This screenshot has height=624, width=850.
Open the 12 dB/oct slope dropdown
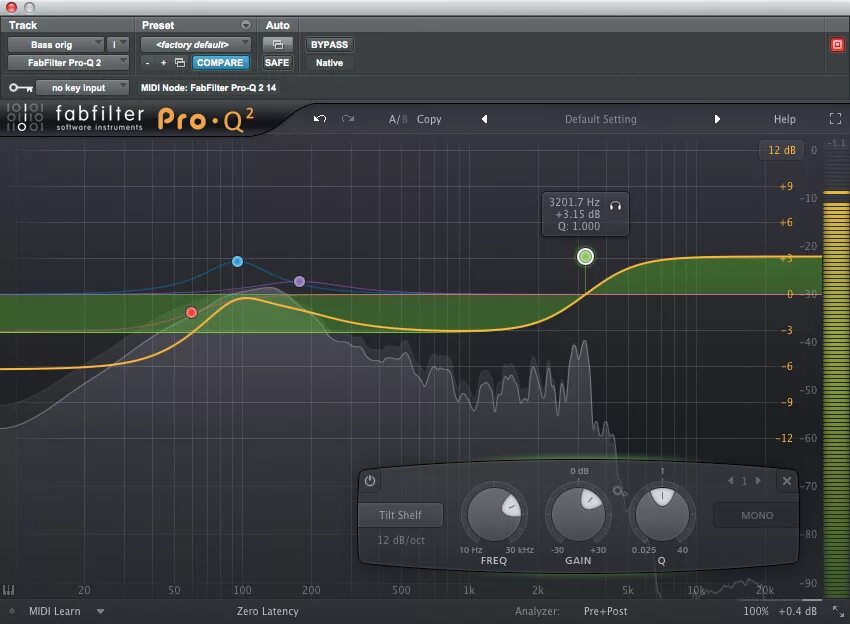point(401,540)
